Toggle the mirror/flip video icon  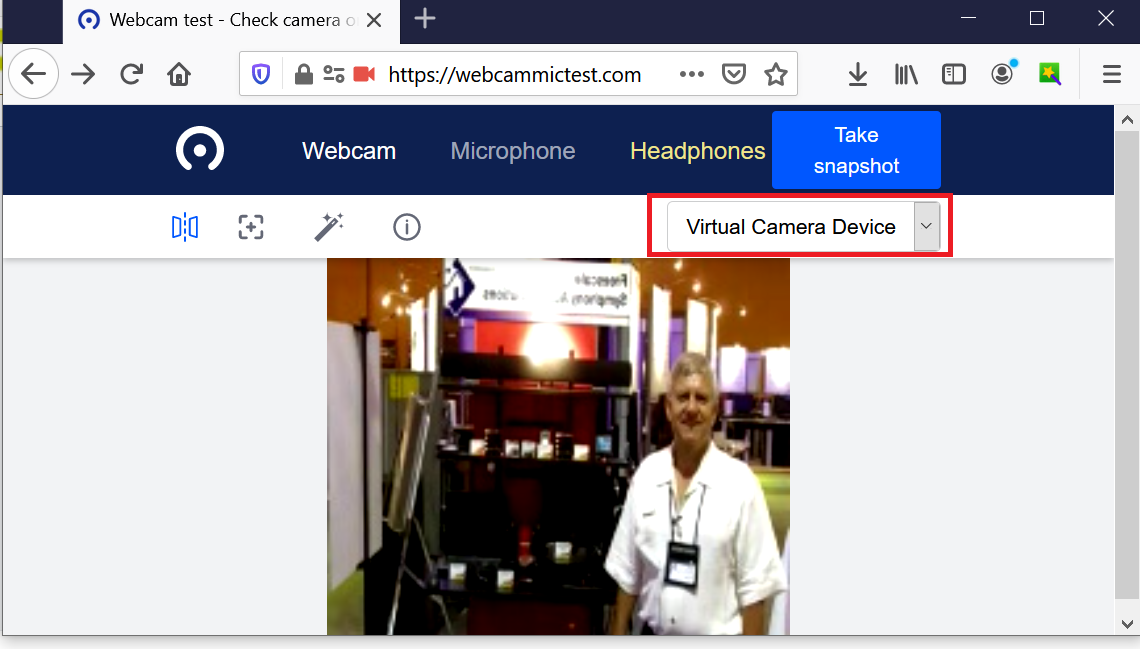[184, 227]
